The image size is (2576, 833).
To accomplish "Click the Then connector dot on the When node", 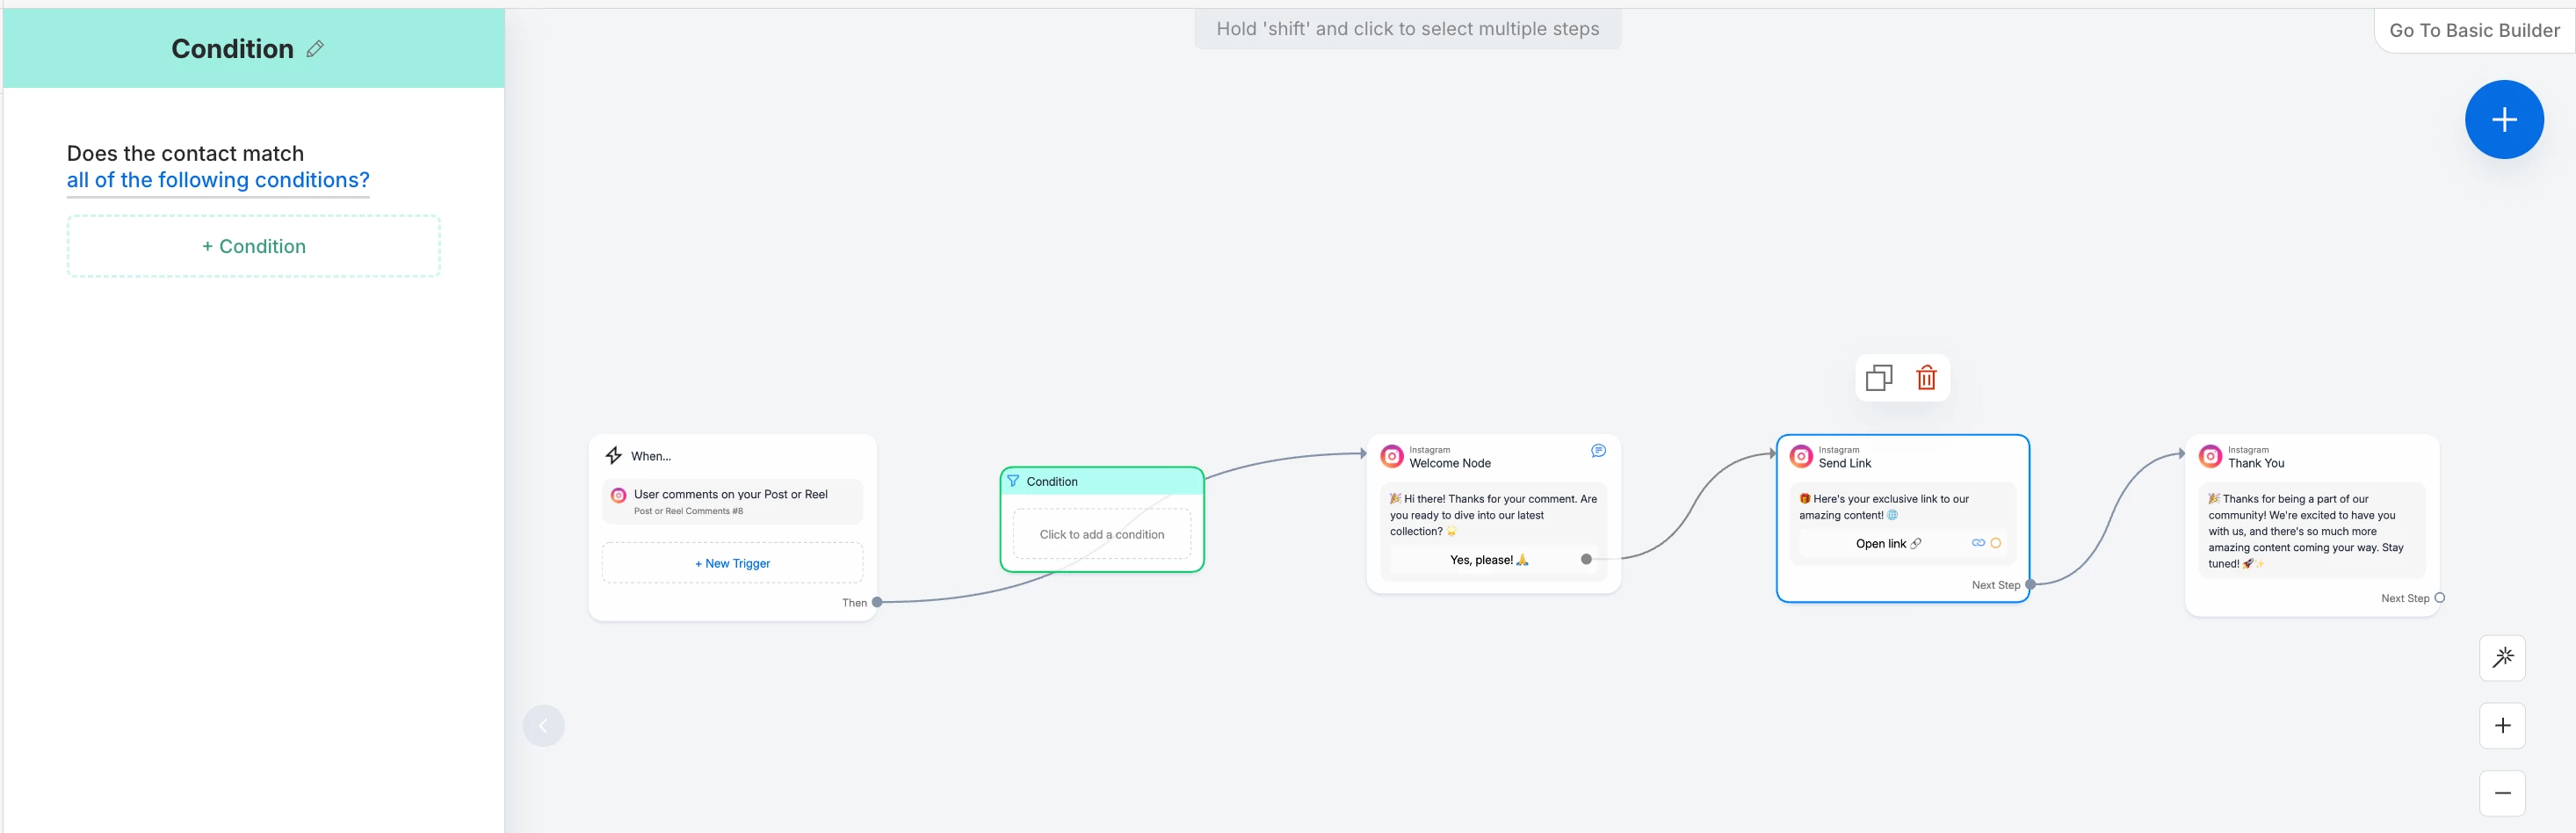I will (877, 602).
